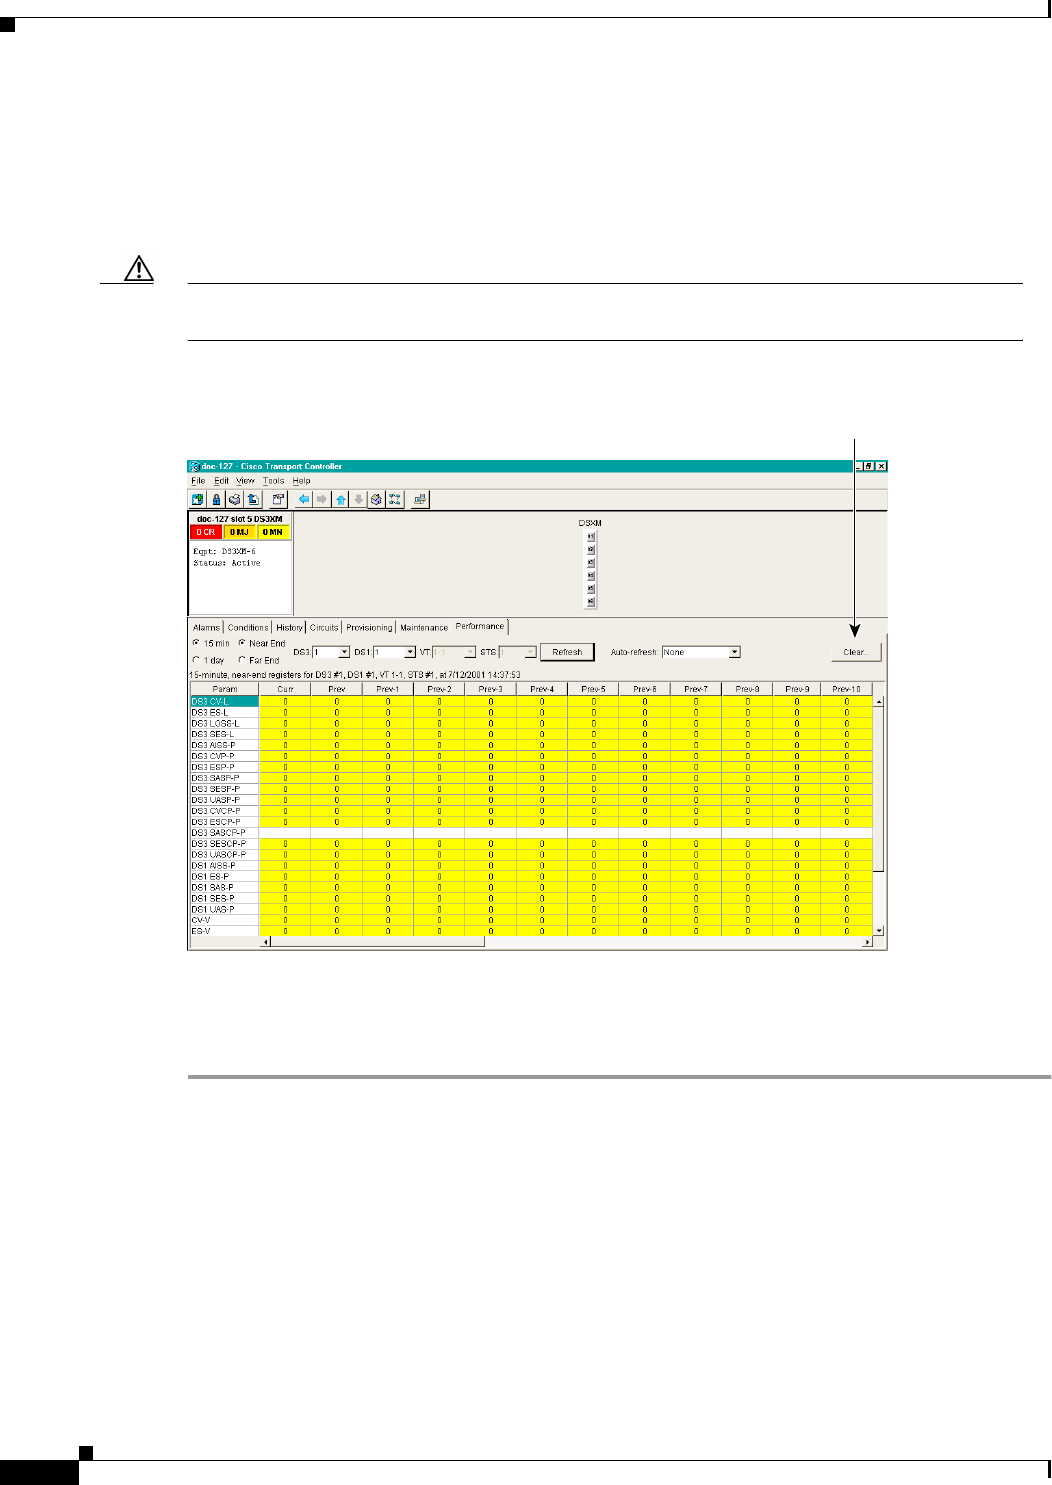This screenshot has width=1052, height=1485.
Task: Click the blue up-arrow parent view icon
Action: [341, 499]
